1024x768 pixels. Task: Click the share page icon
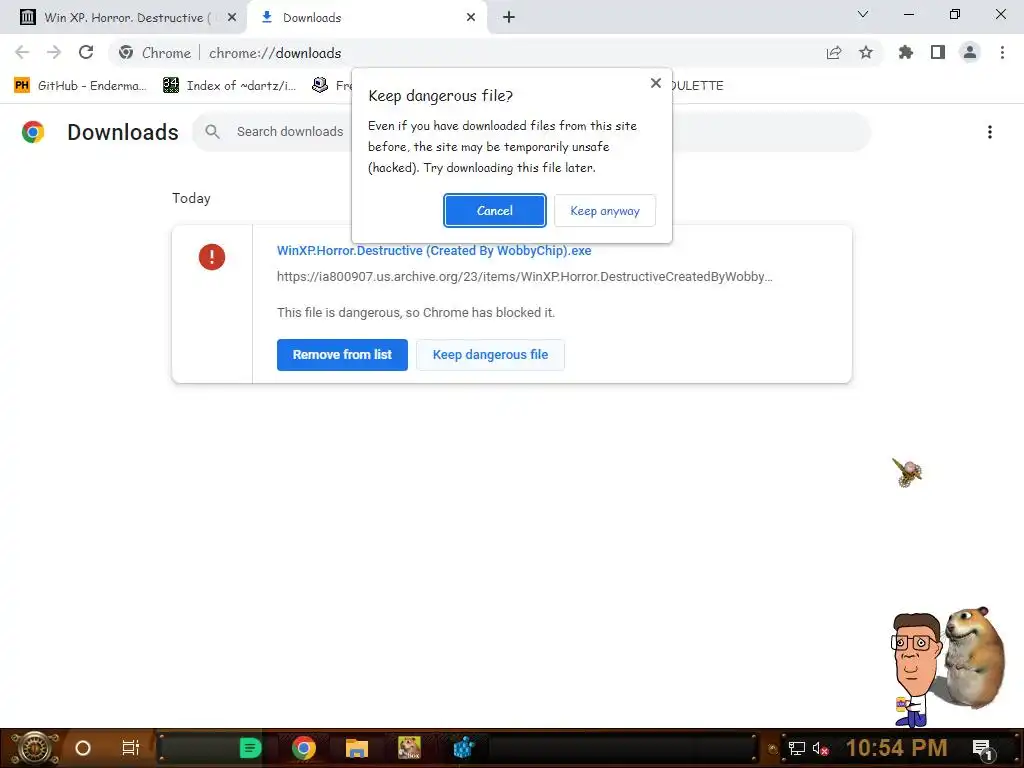pyautogui.click(x=834, y=52)
